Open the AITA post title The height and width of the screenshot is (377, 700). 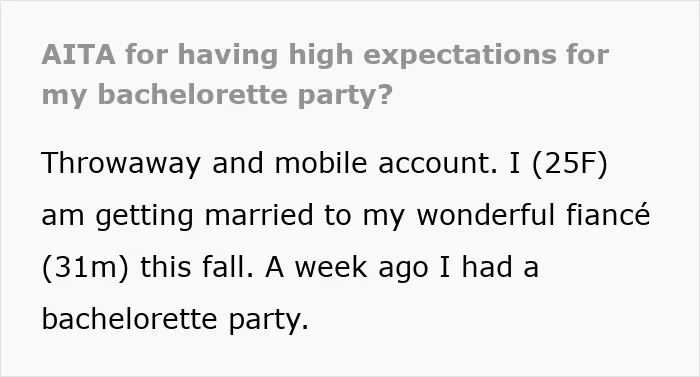(325, 75)
